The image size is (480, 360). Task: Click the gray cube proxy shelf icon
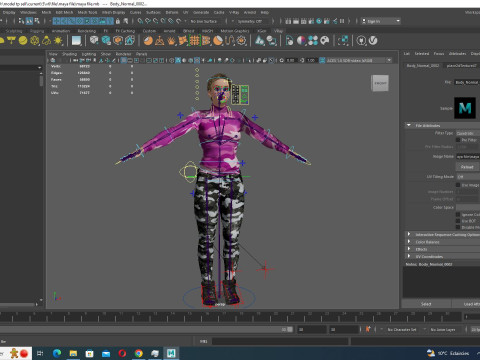tap(94, 41)
